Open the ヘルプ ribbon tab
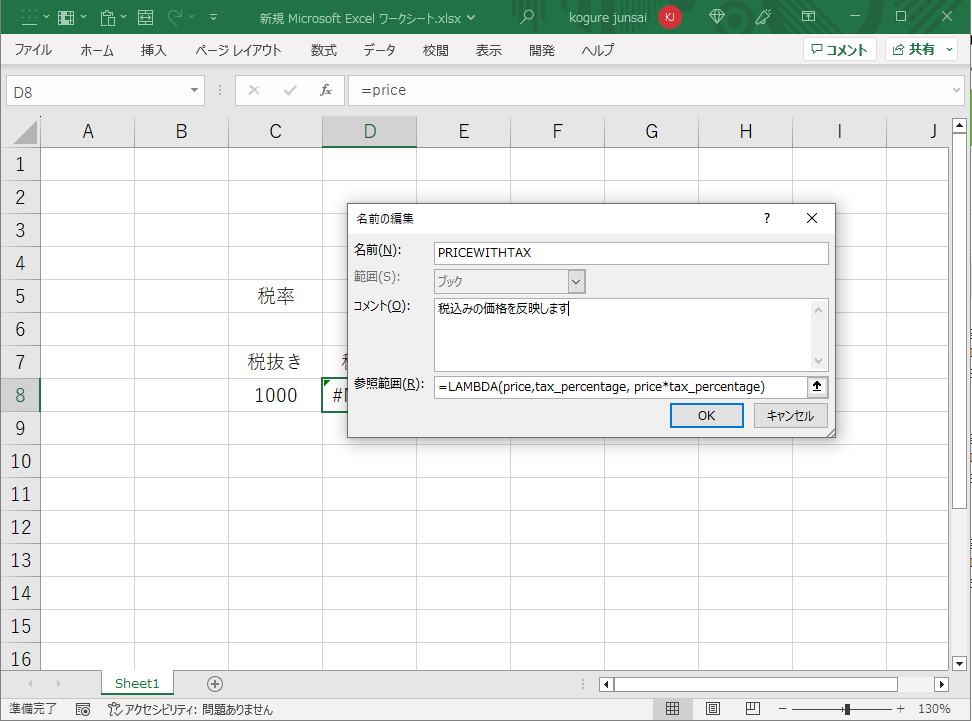This screenshot has width=972, height=721. [x=598, y=50]
